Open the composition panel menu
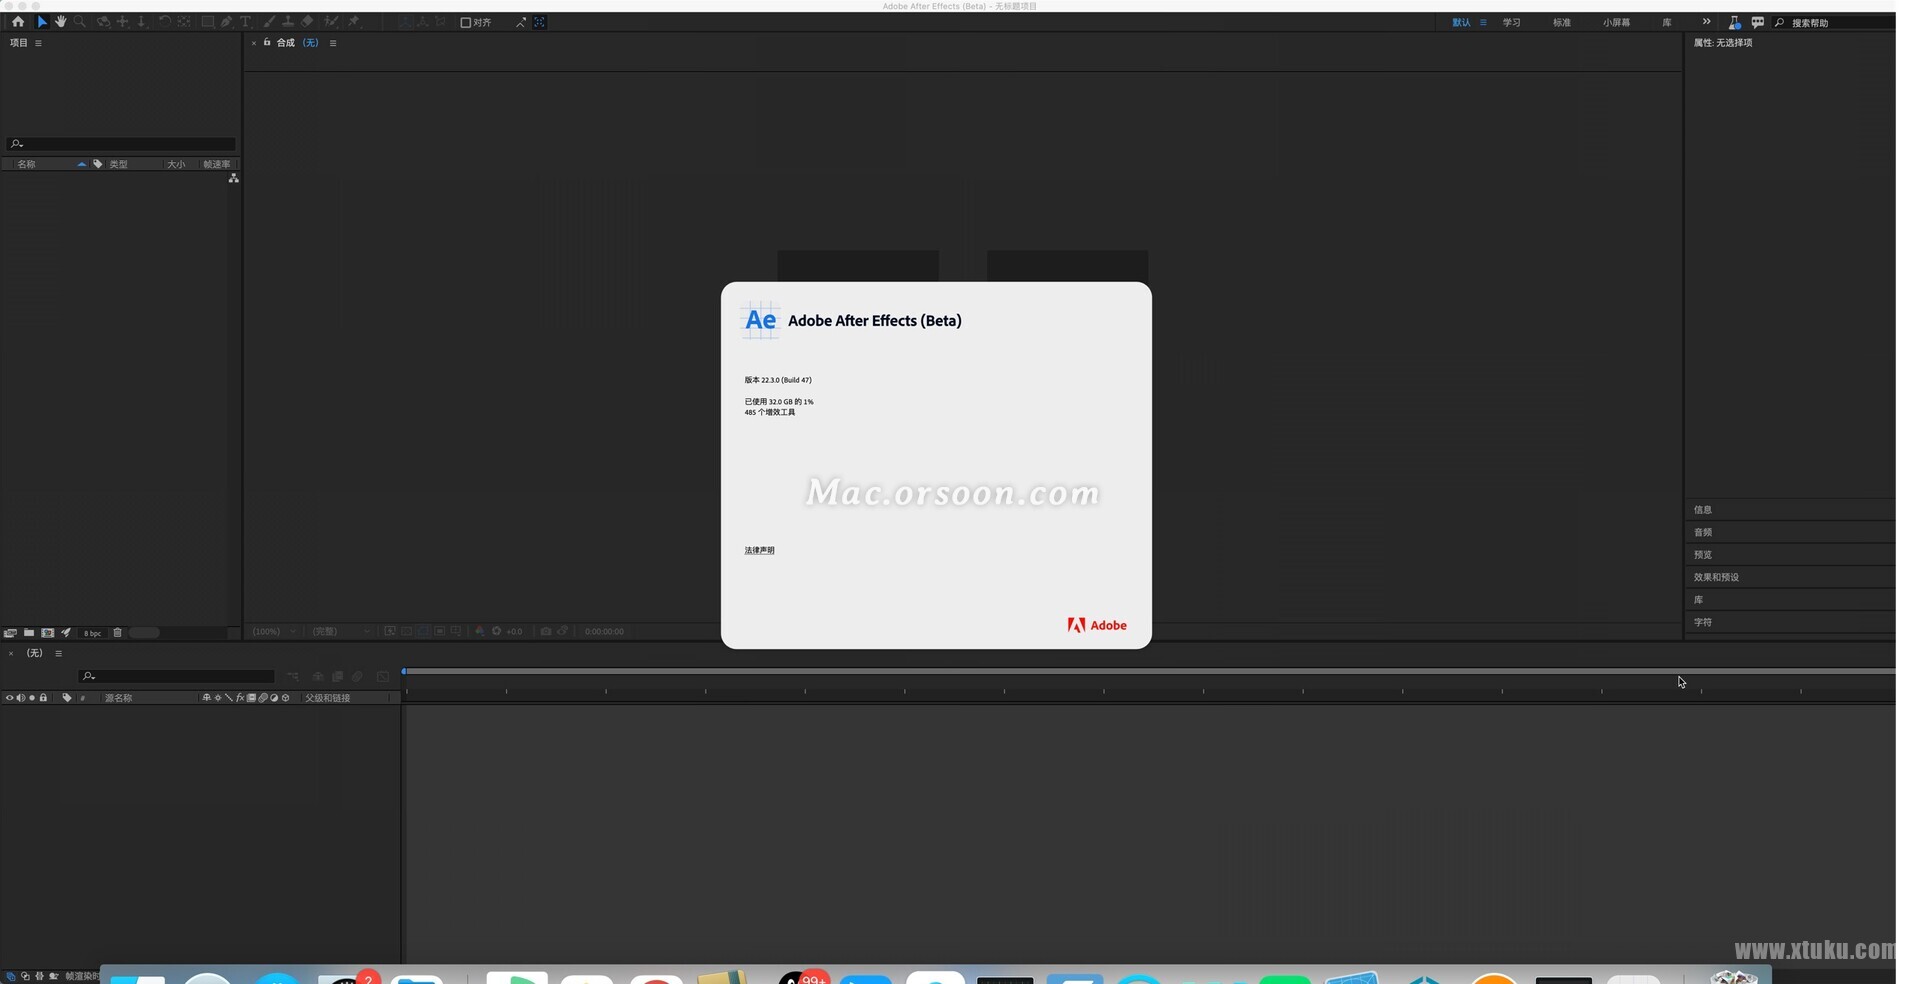 tap(333, 43)
